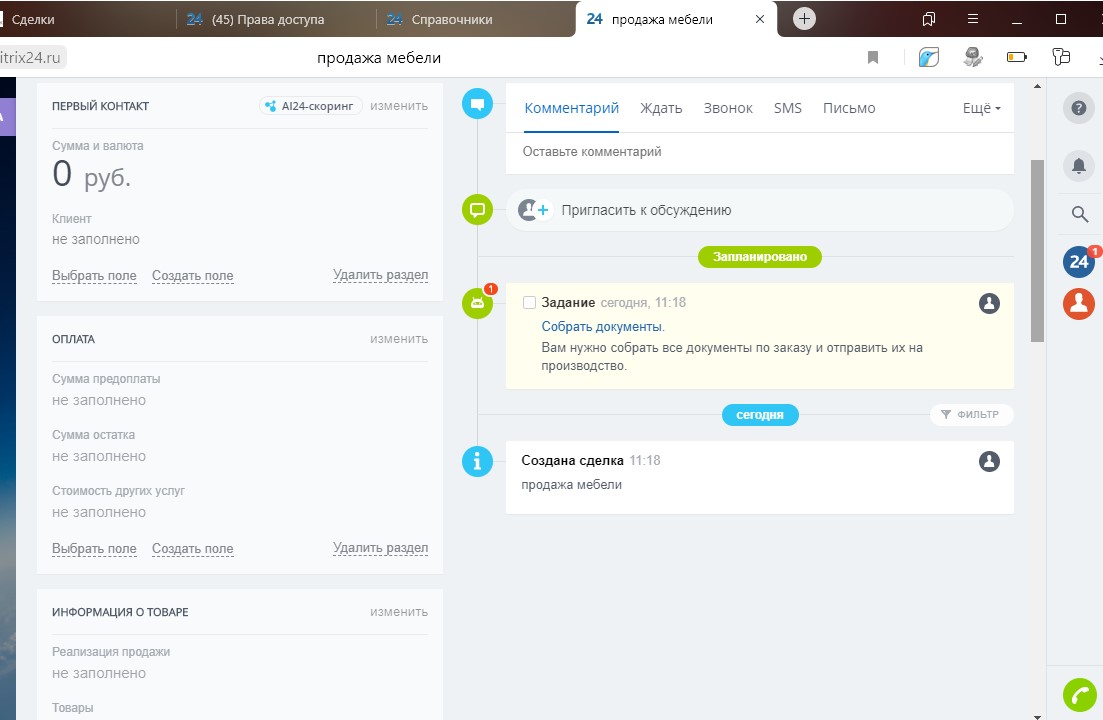1103x720 pixels.
Task: Click Удалить раздел in ПЕРВЫЙ КОНТАКТ section
Action: click(381, 275)
